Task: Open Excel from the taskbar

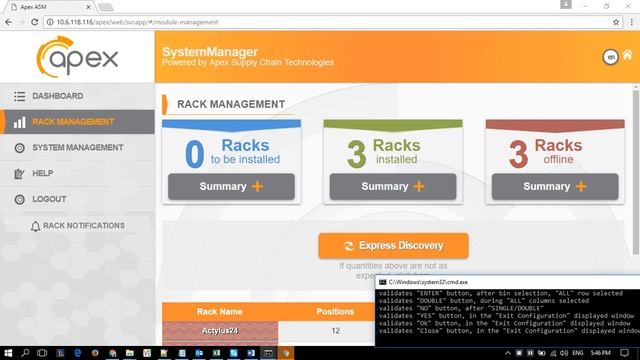Action: coord(216,353)
